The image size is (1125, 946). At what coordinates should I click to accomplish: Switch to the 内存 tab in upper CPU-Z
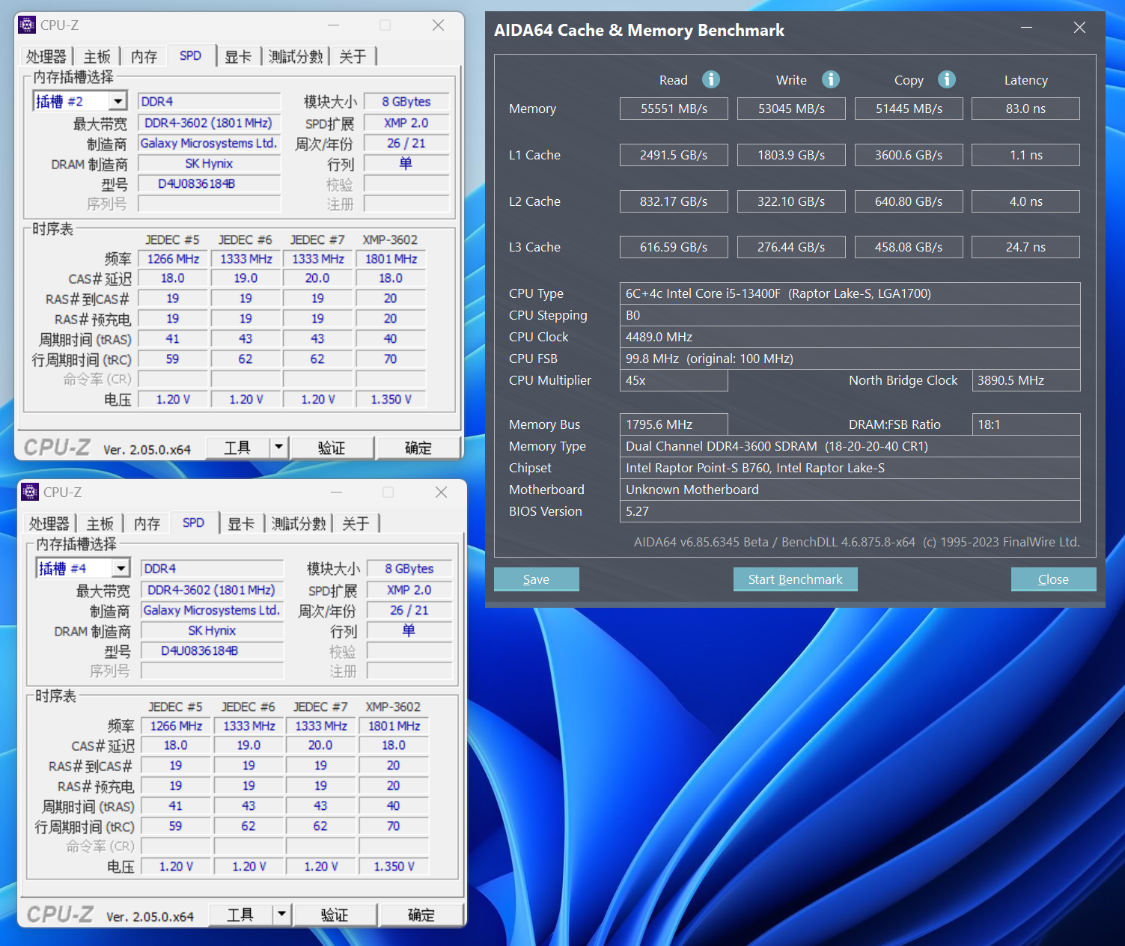pos(143,57)
